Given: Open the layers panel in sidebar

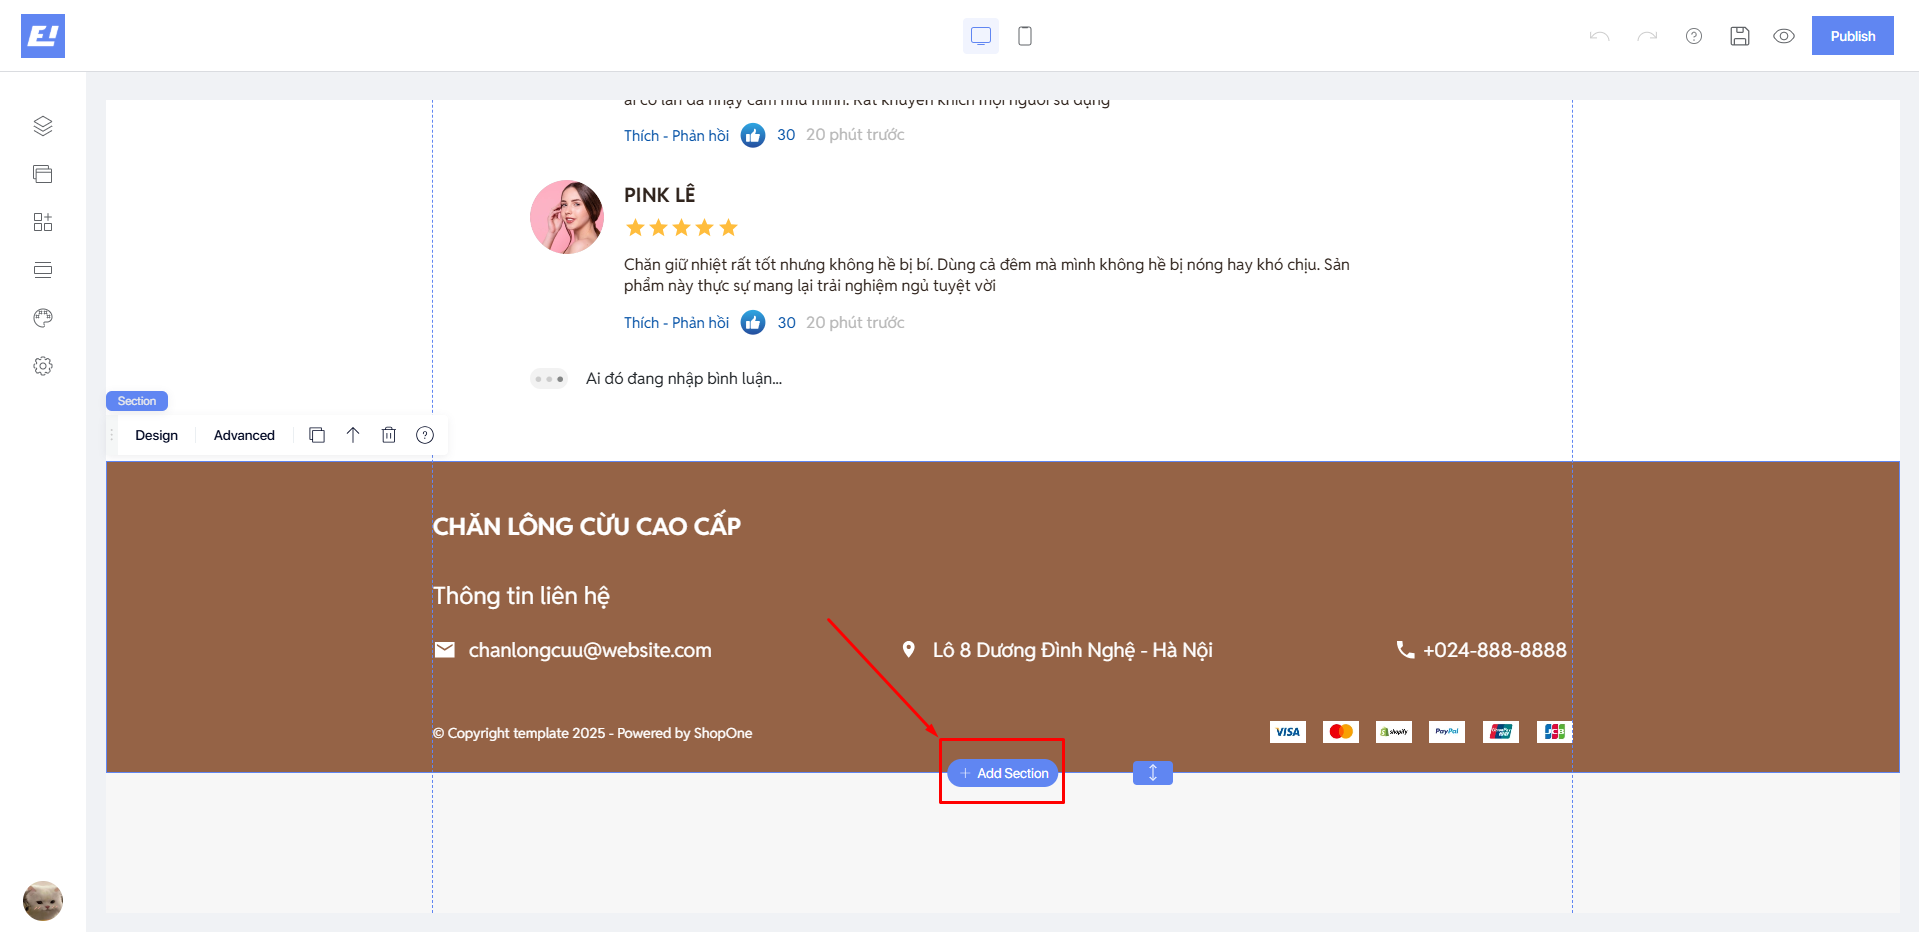Looking at the screenshot, I should point(43,126).
